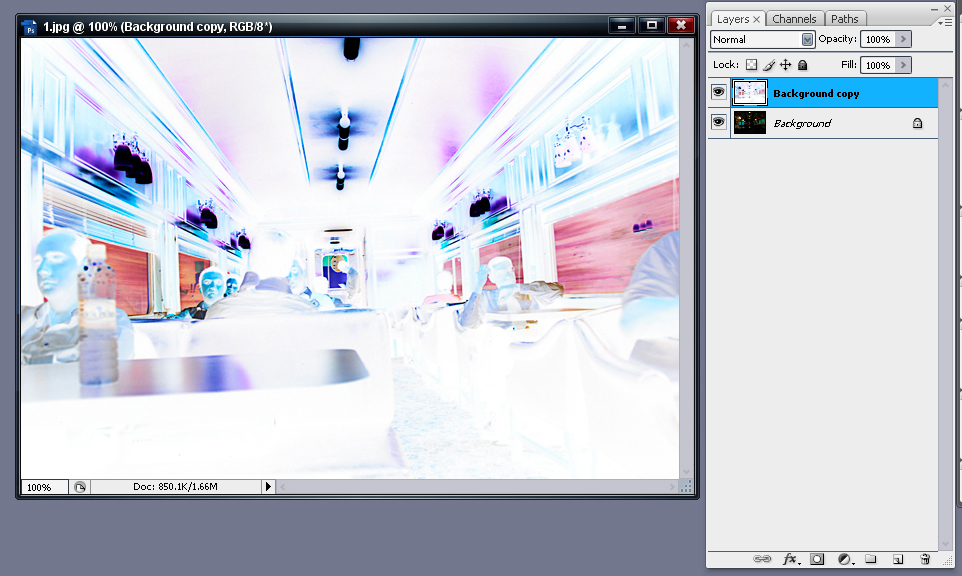Toggle lock transparent pixels
Image resolution: width=962 pixels, height=576 pixels.
[752, 65]
